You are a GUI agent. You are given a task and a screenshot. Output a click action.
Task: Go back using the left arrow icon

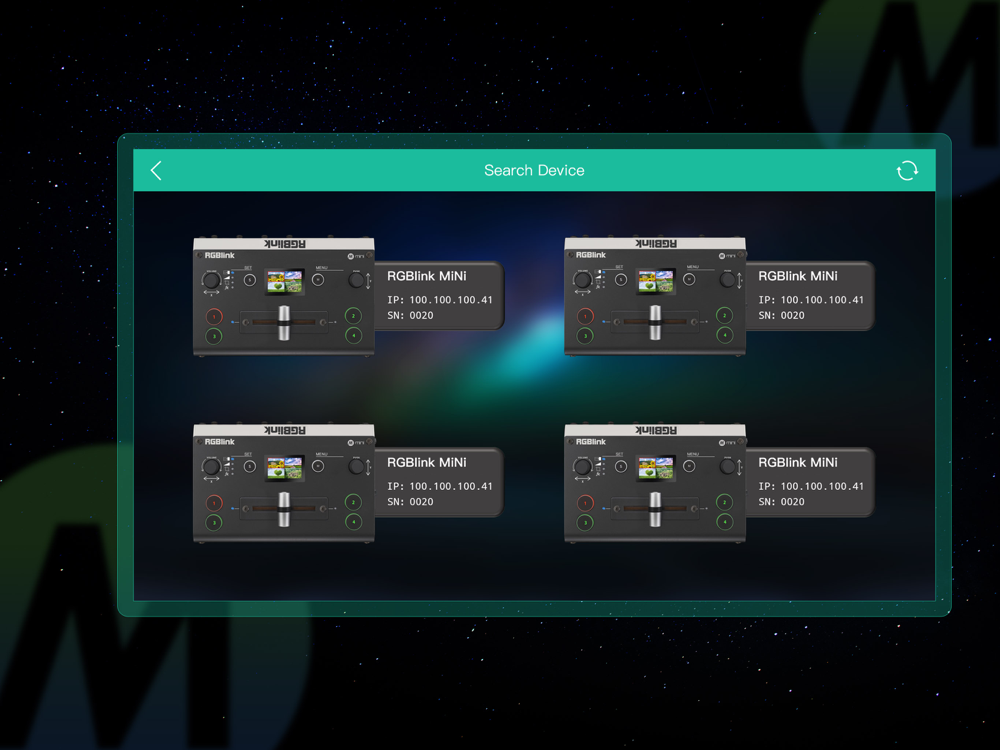(156, 170)
